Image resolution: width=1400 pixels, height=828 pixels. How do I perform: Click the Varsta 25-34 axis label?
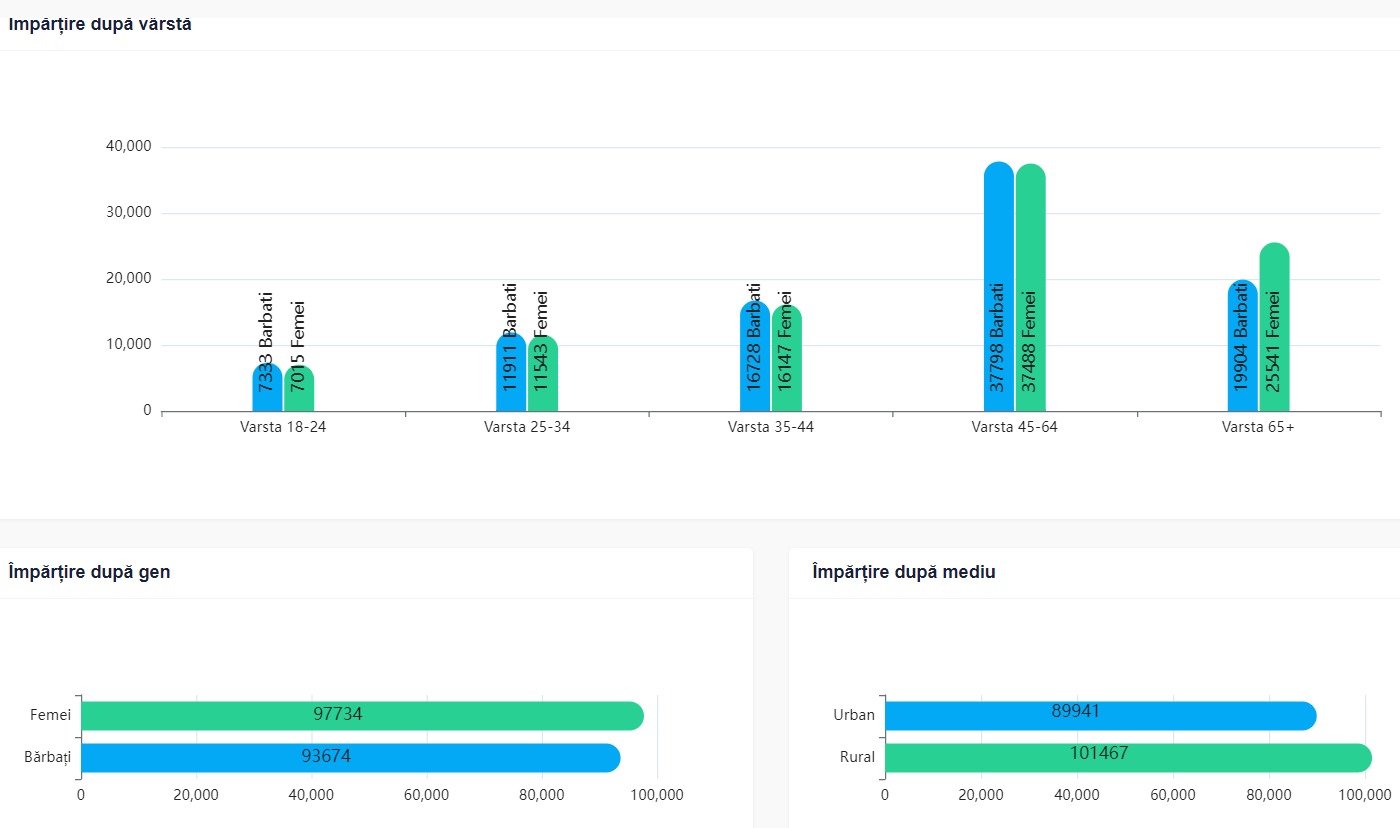pos(527,426)
